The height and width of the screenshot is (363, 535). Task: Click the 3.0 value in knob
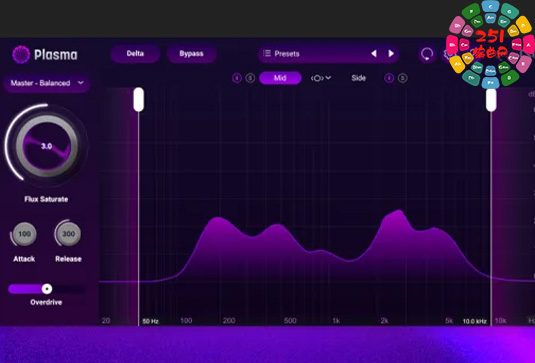pyautogui.click(x=46, y=146)
